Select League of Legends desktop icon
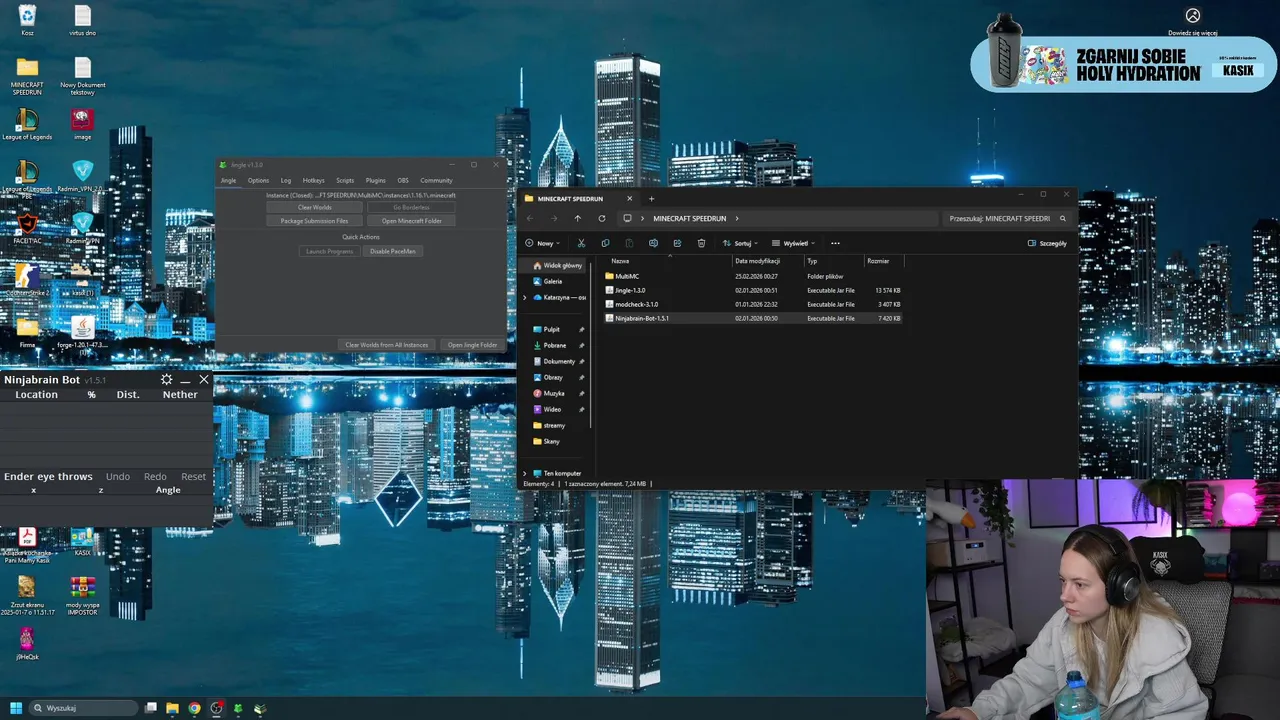The height and width of the screenshot is (720, 1280). (x=27, y=124)
